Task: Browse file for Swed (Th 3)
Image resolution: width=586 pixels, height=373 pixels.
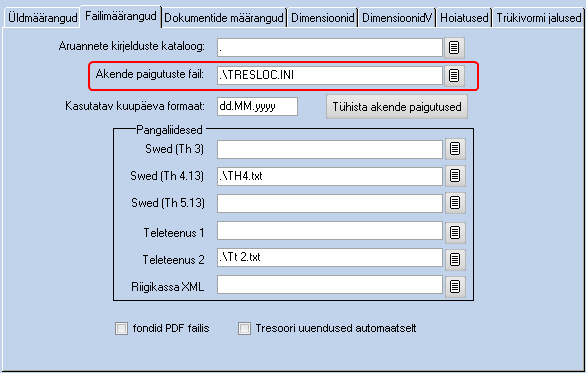Action: click(455, 149)
